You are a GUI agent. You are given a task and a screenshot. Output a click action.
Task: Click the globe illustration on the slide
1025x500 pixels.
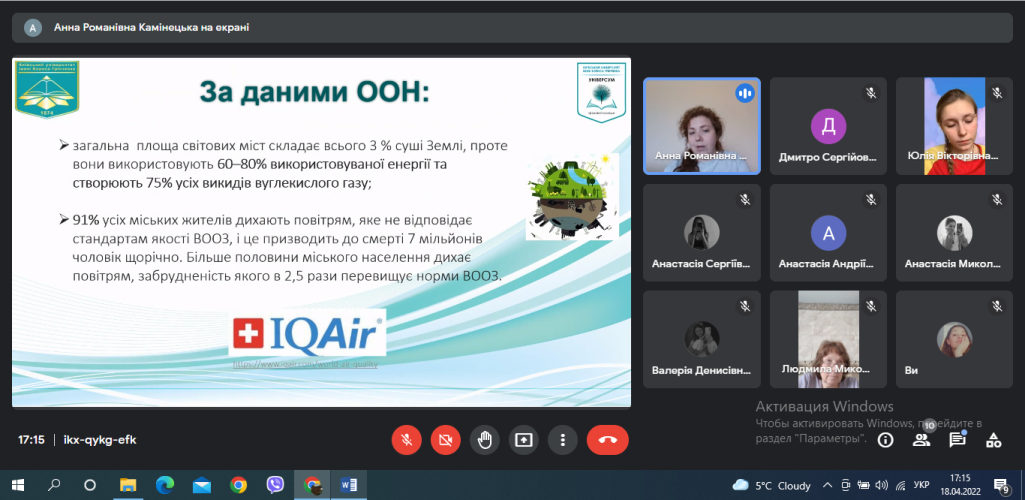(573, 196)
